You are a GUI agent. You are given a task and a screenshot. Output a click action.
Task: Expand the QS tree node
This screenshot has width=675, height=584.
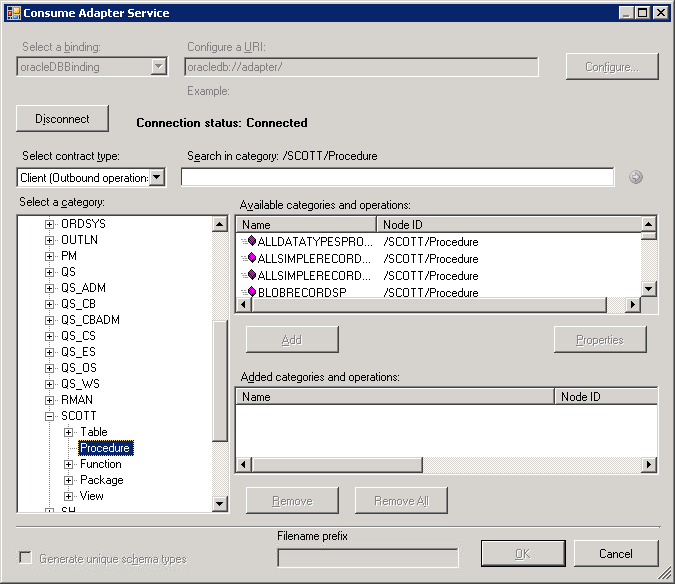50,272
